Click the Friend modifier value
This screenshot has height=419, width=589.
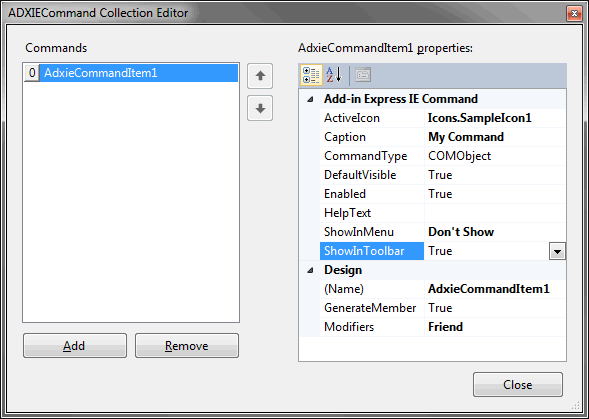pos(495,327)
